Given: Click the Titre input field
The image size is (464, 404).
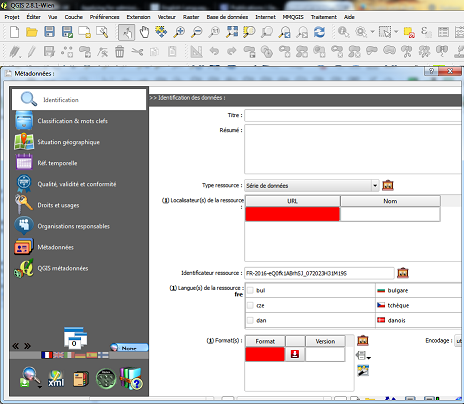Looking at the screenshot, I should [354, 115].
